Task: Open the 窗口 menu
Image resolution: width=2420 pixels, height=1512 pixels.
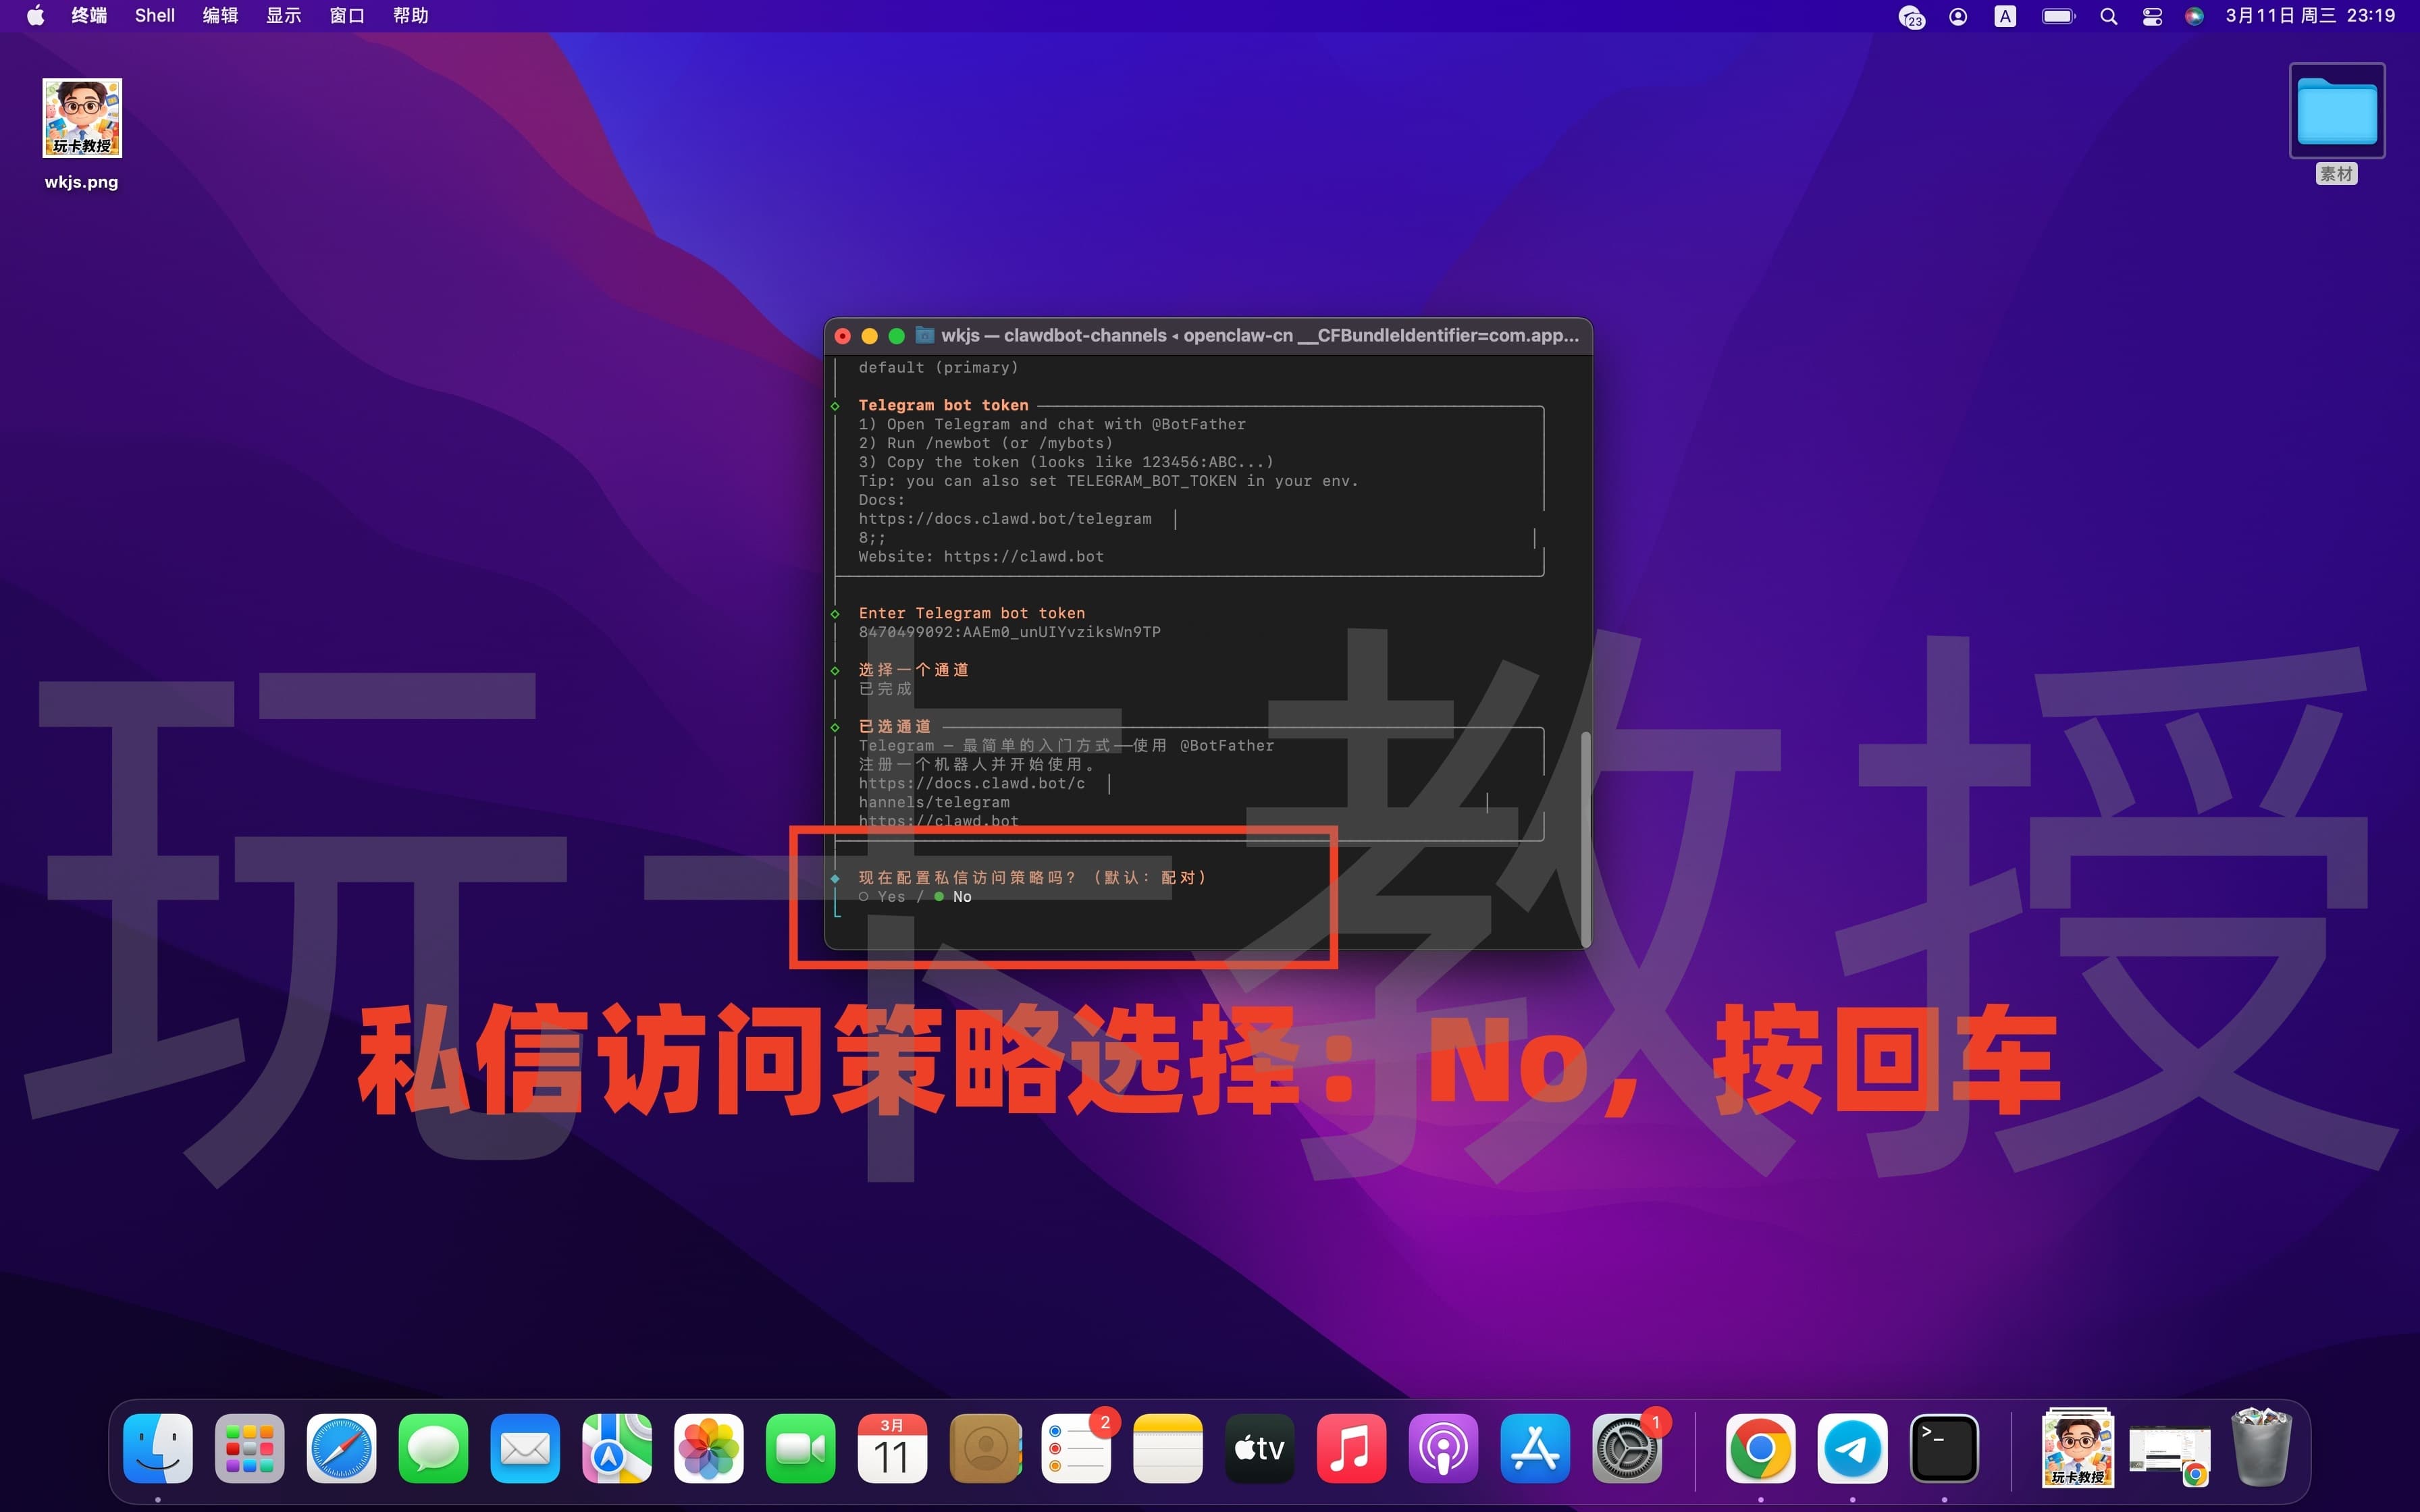Action: (x=345, y=15)
